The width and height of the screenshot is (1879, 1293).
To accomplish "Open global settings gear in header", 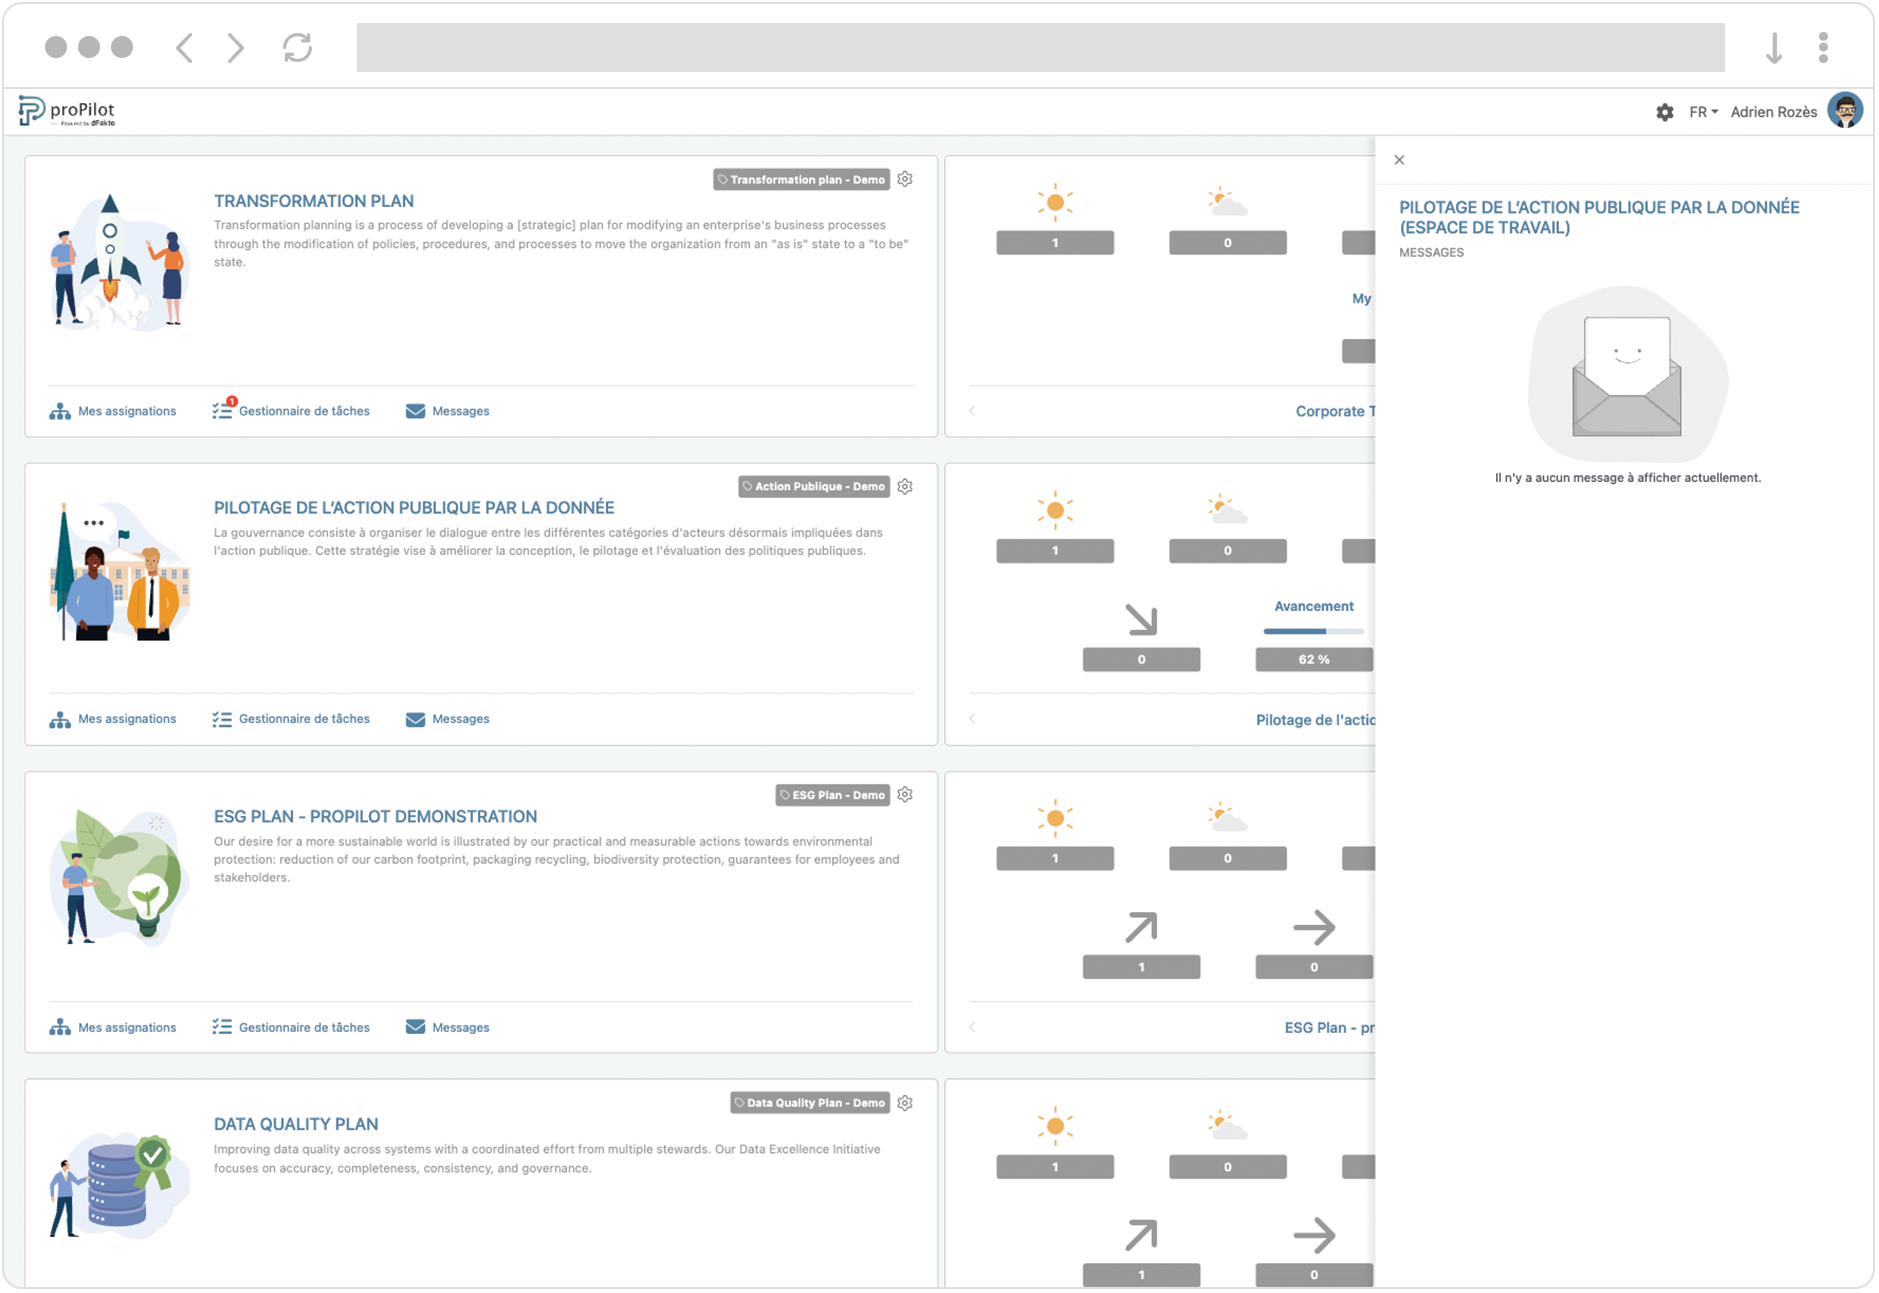I will pos(1664,112).
